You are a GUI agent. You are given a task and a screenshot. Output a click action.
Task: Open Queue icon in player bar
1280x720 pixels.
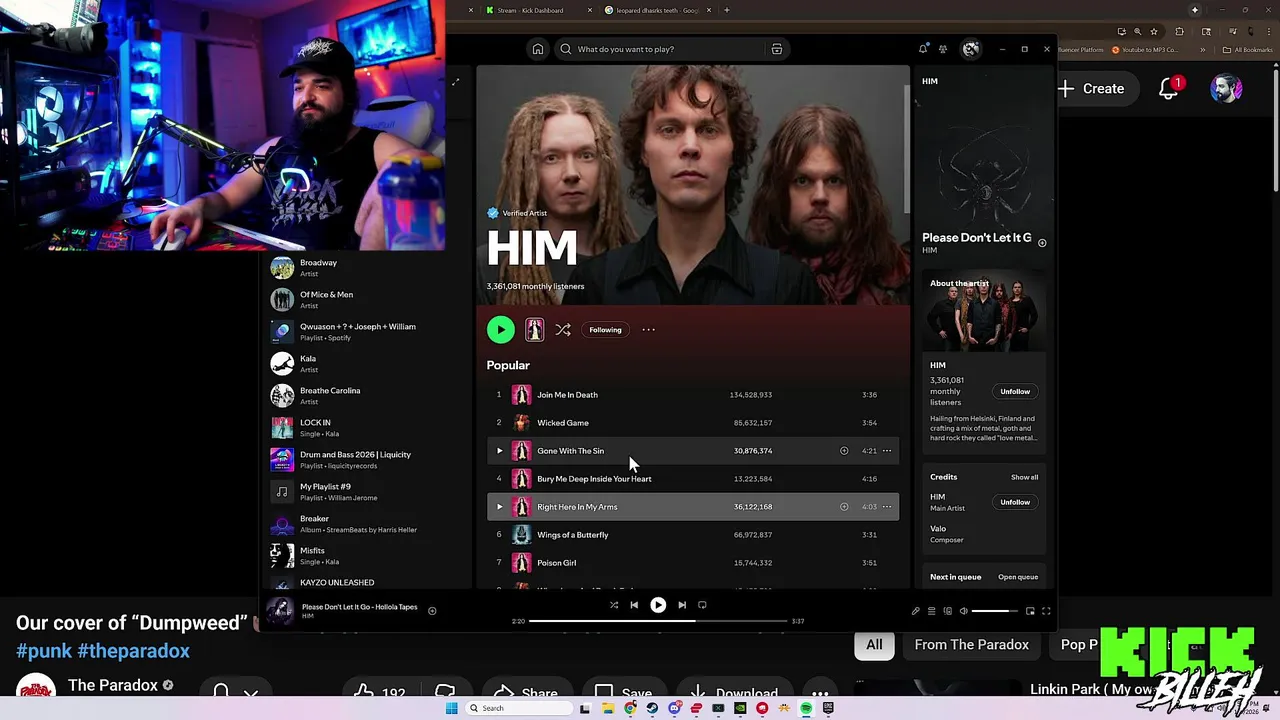(931, 611)
